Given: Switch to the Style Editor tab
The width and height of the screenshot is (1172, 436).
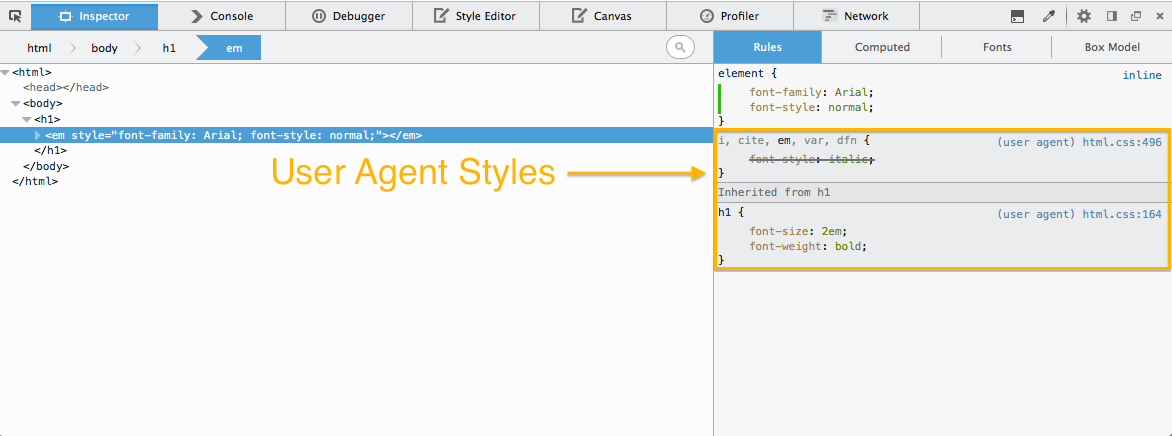Looking at the screenshot, I should click(474, 16).
